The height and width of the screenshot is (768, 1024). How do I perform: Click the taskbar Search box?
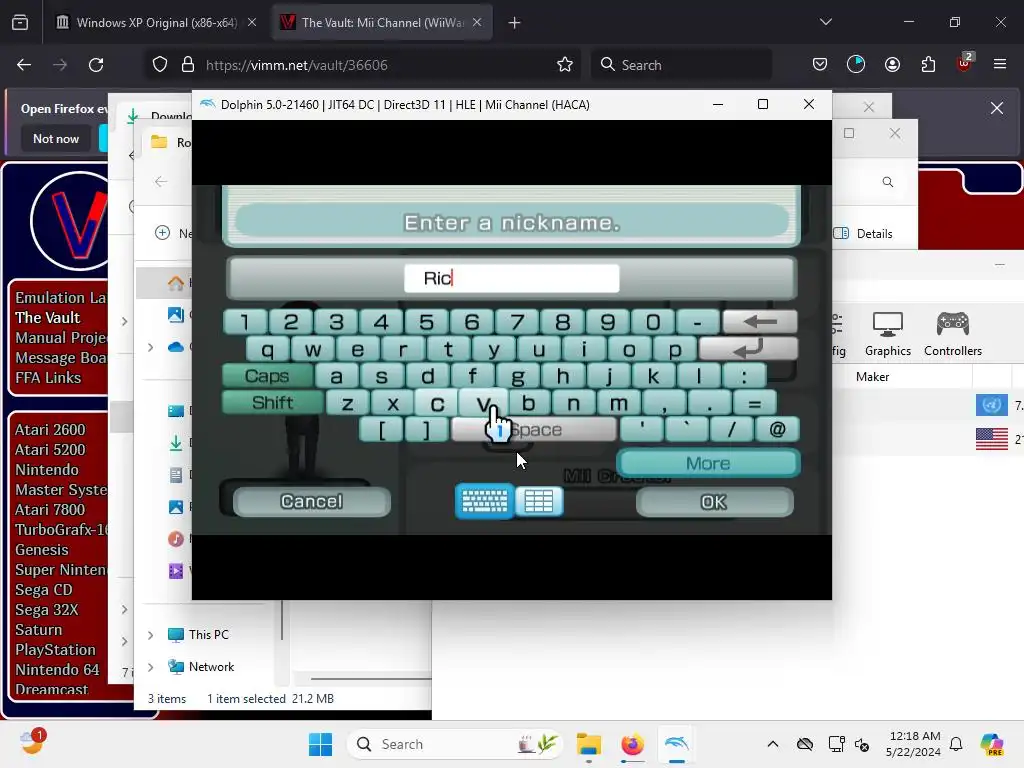click(455, 744)
